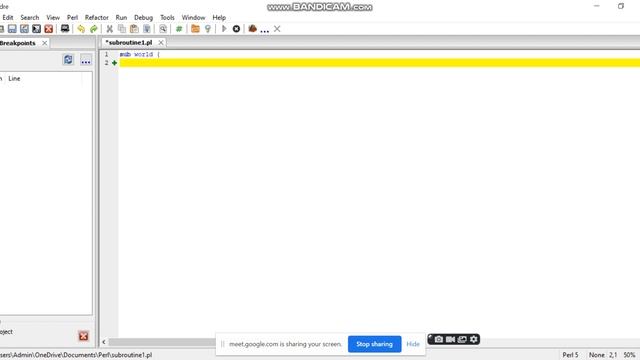The width and height of the screenshot is (640, 360).
Task: Click the Hide link in sharing bar
Action: click(x=413, y=344)
